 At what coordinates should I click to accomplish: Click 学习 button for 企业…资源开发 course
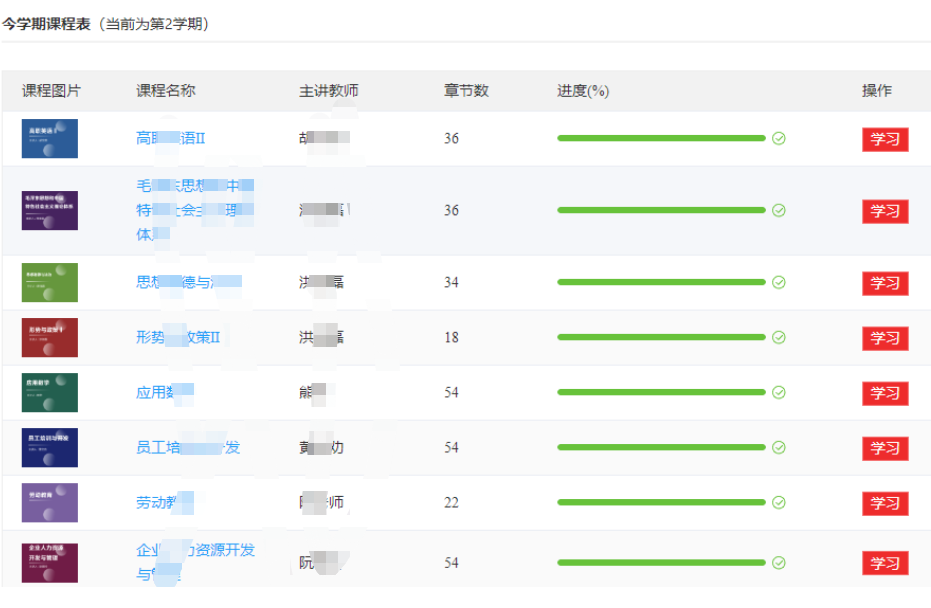tap(885, 563)
